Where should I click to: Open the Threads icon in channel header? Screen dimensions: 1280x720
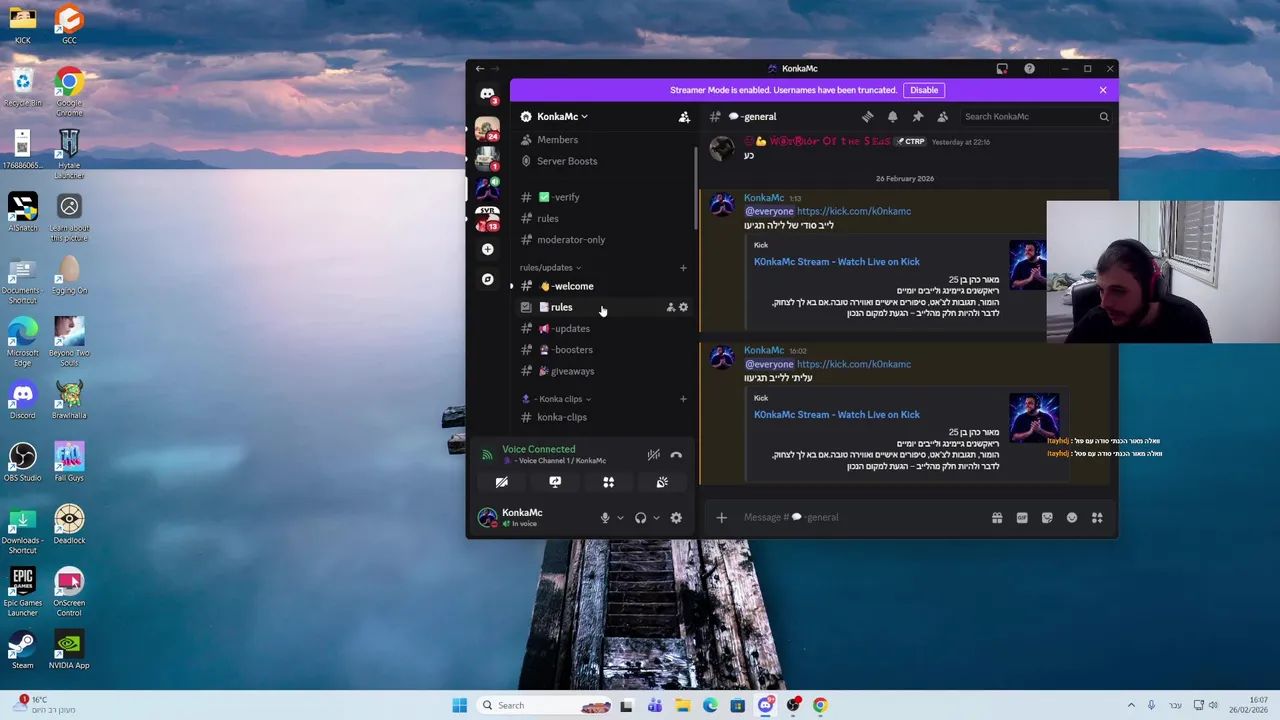tap(867, 117)
